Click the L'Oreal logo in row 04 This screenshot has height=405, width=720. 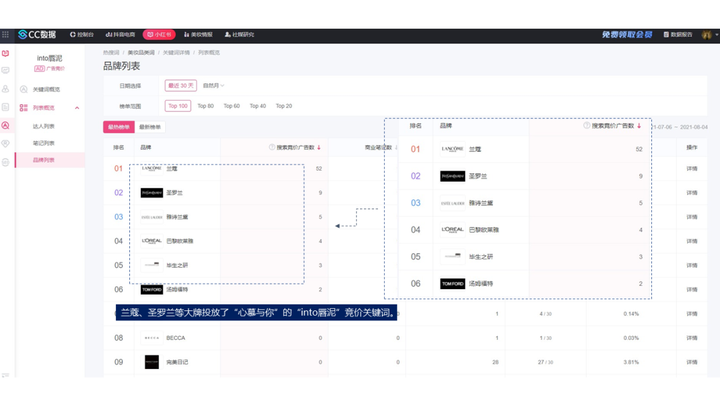[x=152, y=241]
